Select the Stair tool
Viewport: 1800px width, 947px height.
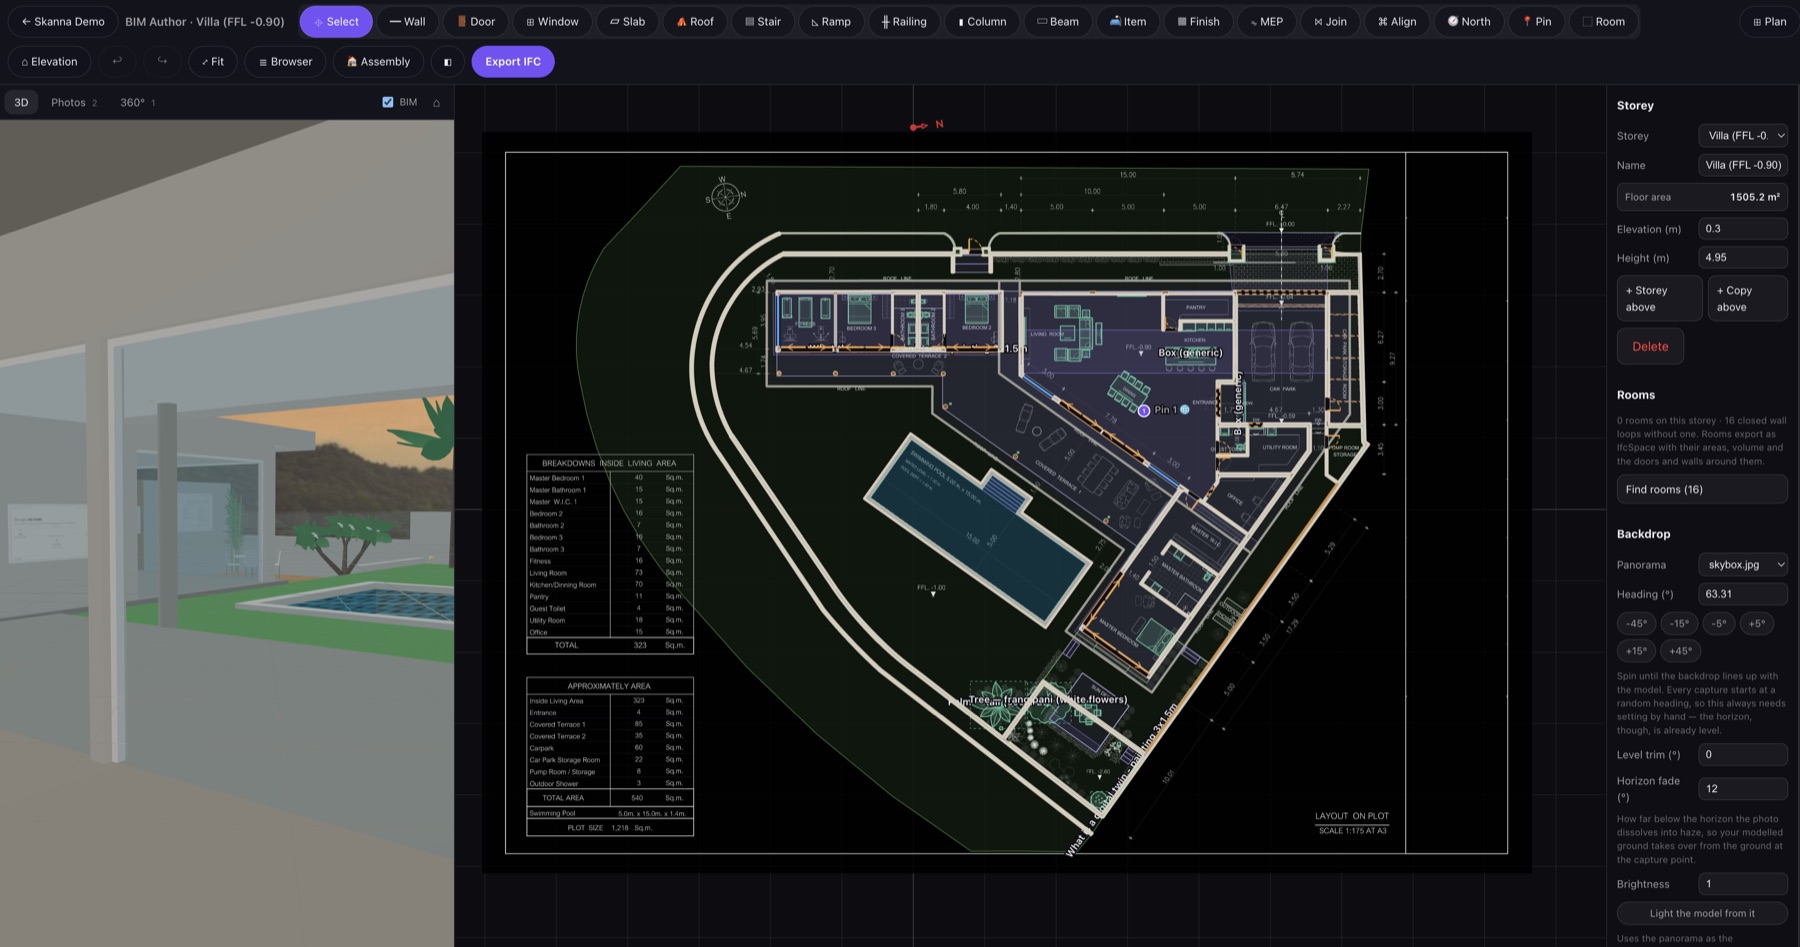pyautogui.click(x=763, y=21)
